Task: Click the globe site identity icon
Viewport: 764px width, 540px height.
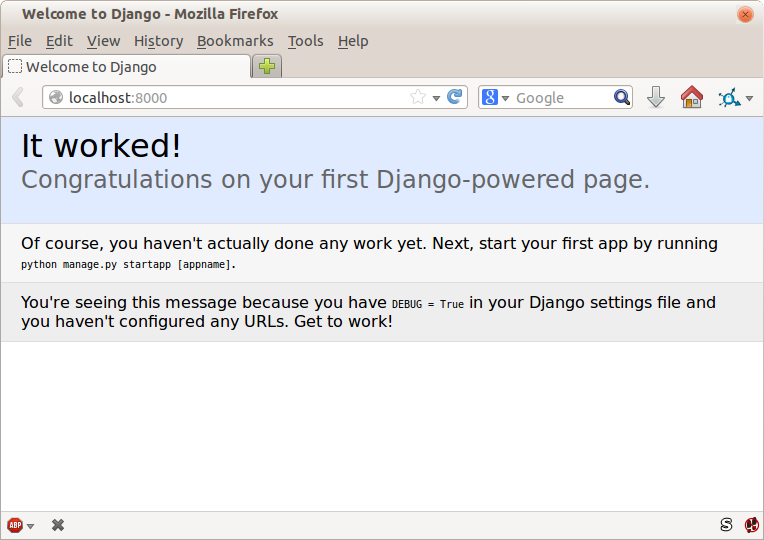Action: click(56, 97)
